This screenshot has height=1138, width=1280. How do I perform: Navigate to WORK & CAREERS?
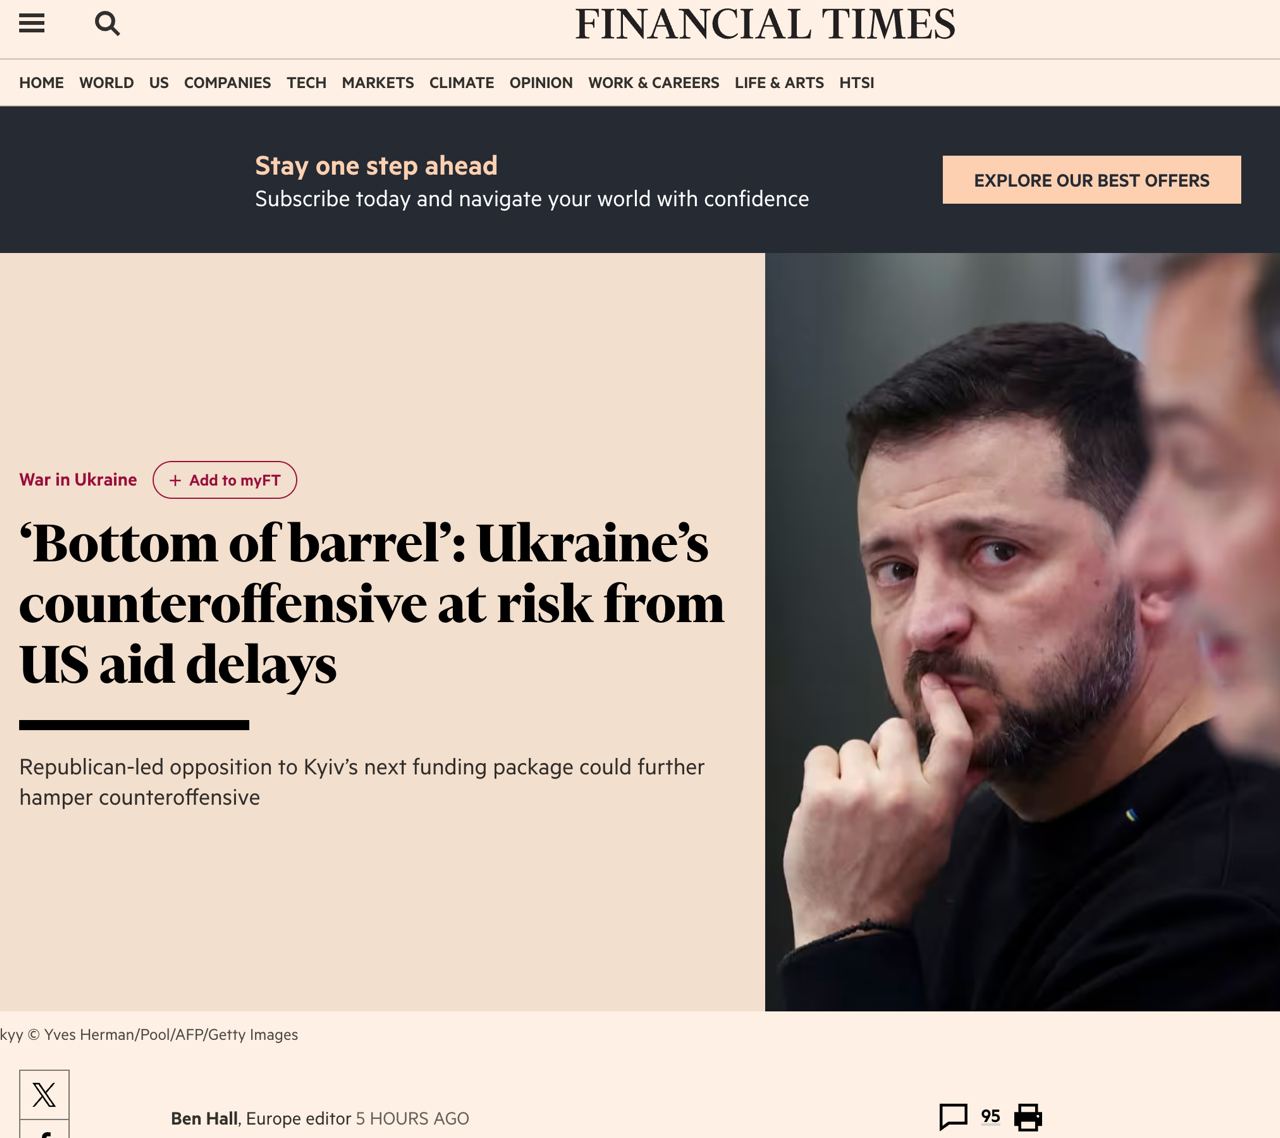click(654, 83)
